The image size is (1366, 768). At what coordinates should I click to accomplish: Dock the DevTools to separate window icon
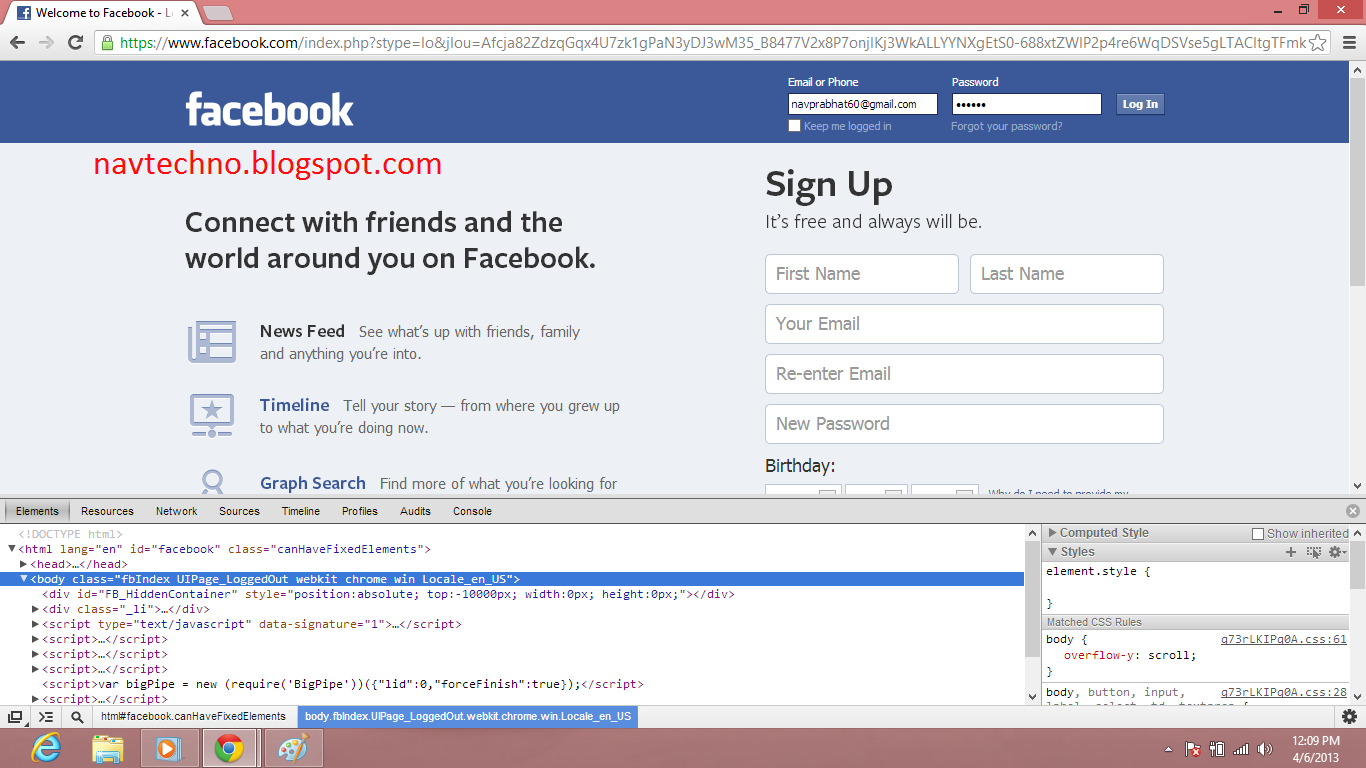[x=15, y=717]
